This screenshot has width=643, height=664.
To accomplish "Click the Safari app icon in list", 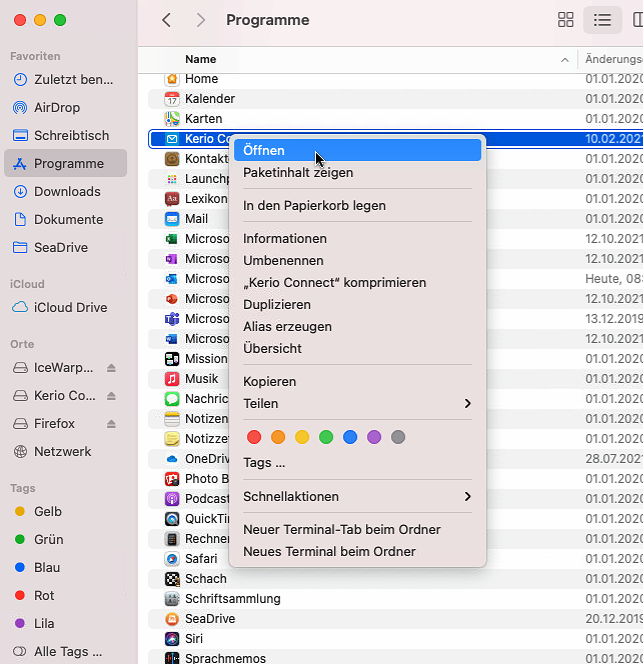I will coord(172,559).
